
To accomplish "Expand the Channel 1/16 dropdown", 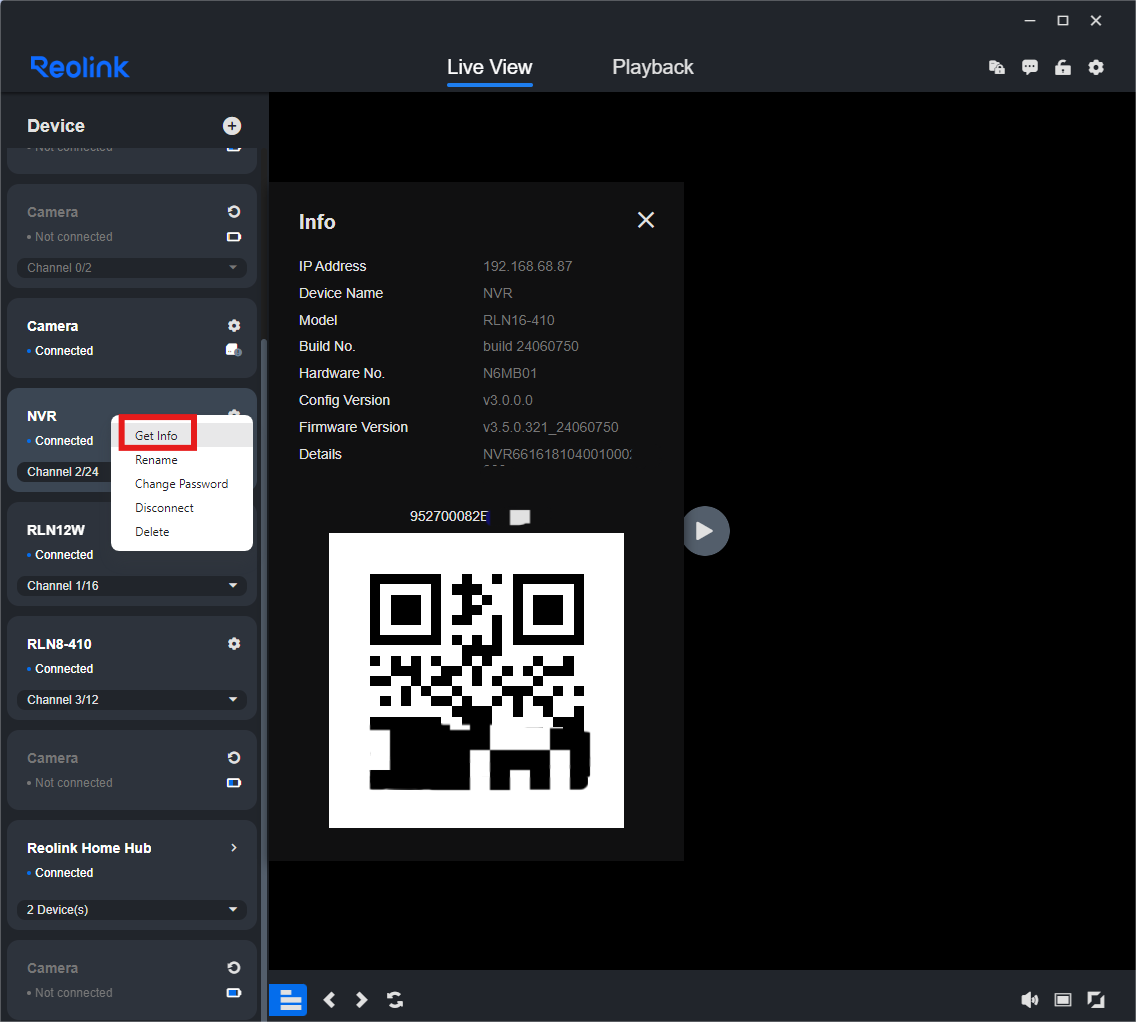I will 132,586.
